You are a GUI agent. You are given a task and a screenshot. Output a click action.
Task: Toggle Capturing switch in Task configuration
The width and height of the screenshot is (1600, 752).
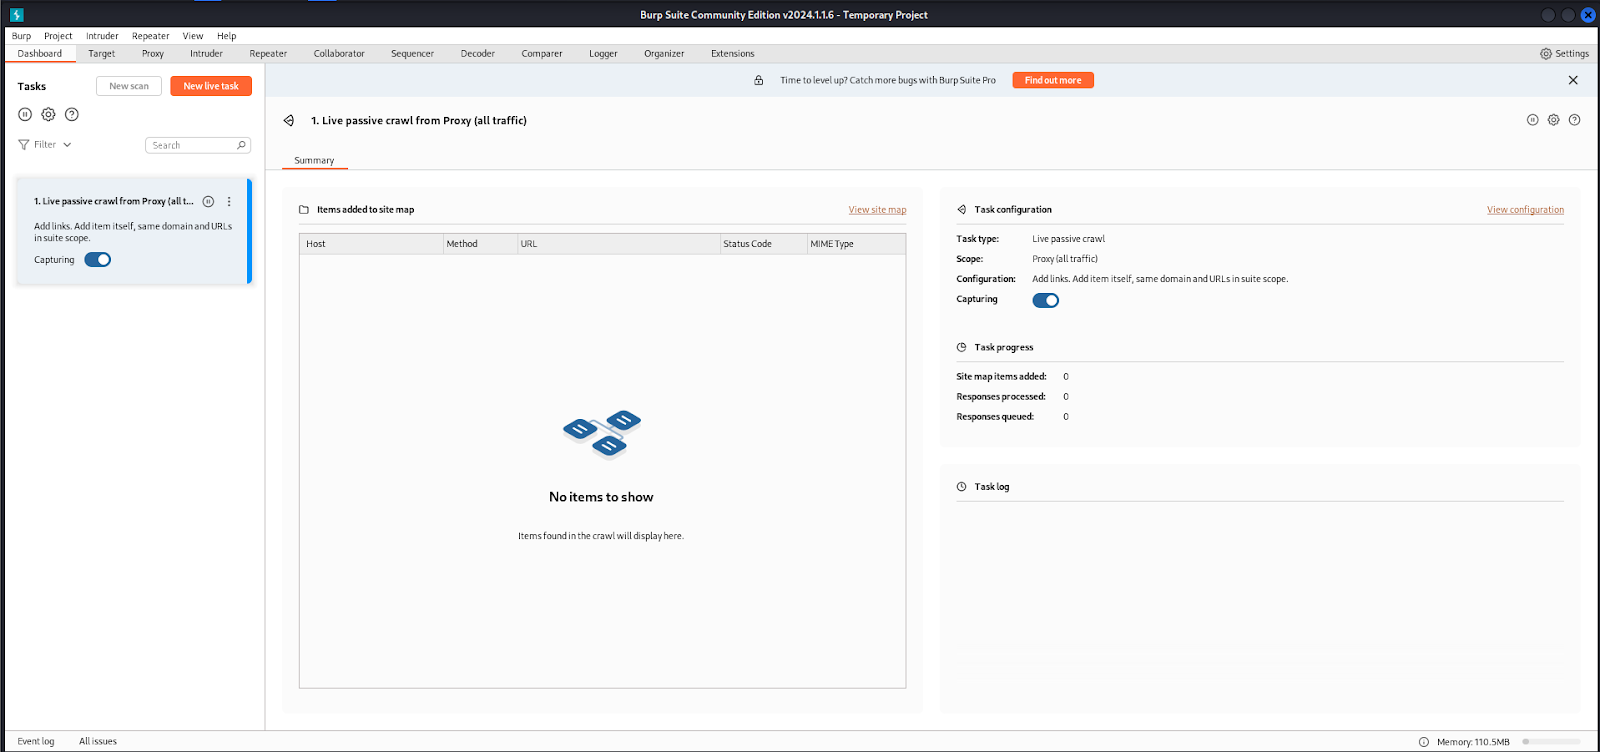1046,300
